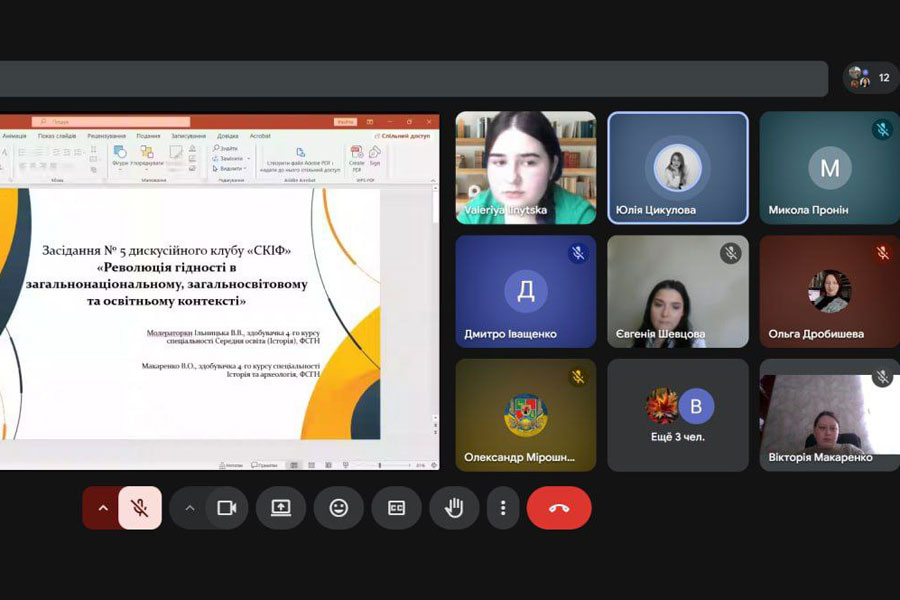Image resolution: width=900 pixels, height=600 pixels.
Task: Raise your hand in the meeting
Action: (454, 508)
